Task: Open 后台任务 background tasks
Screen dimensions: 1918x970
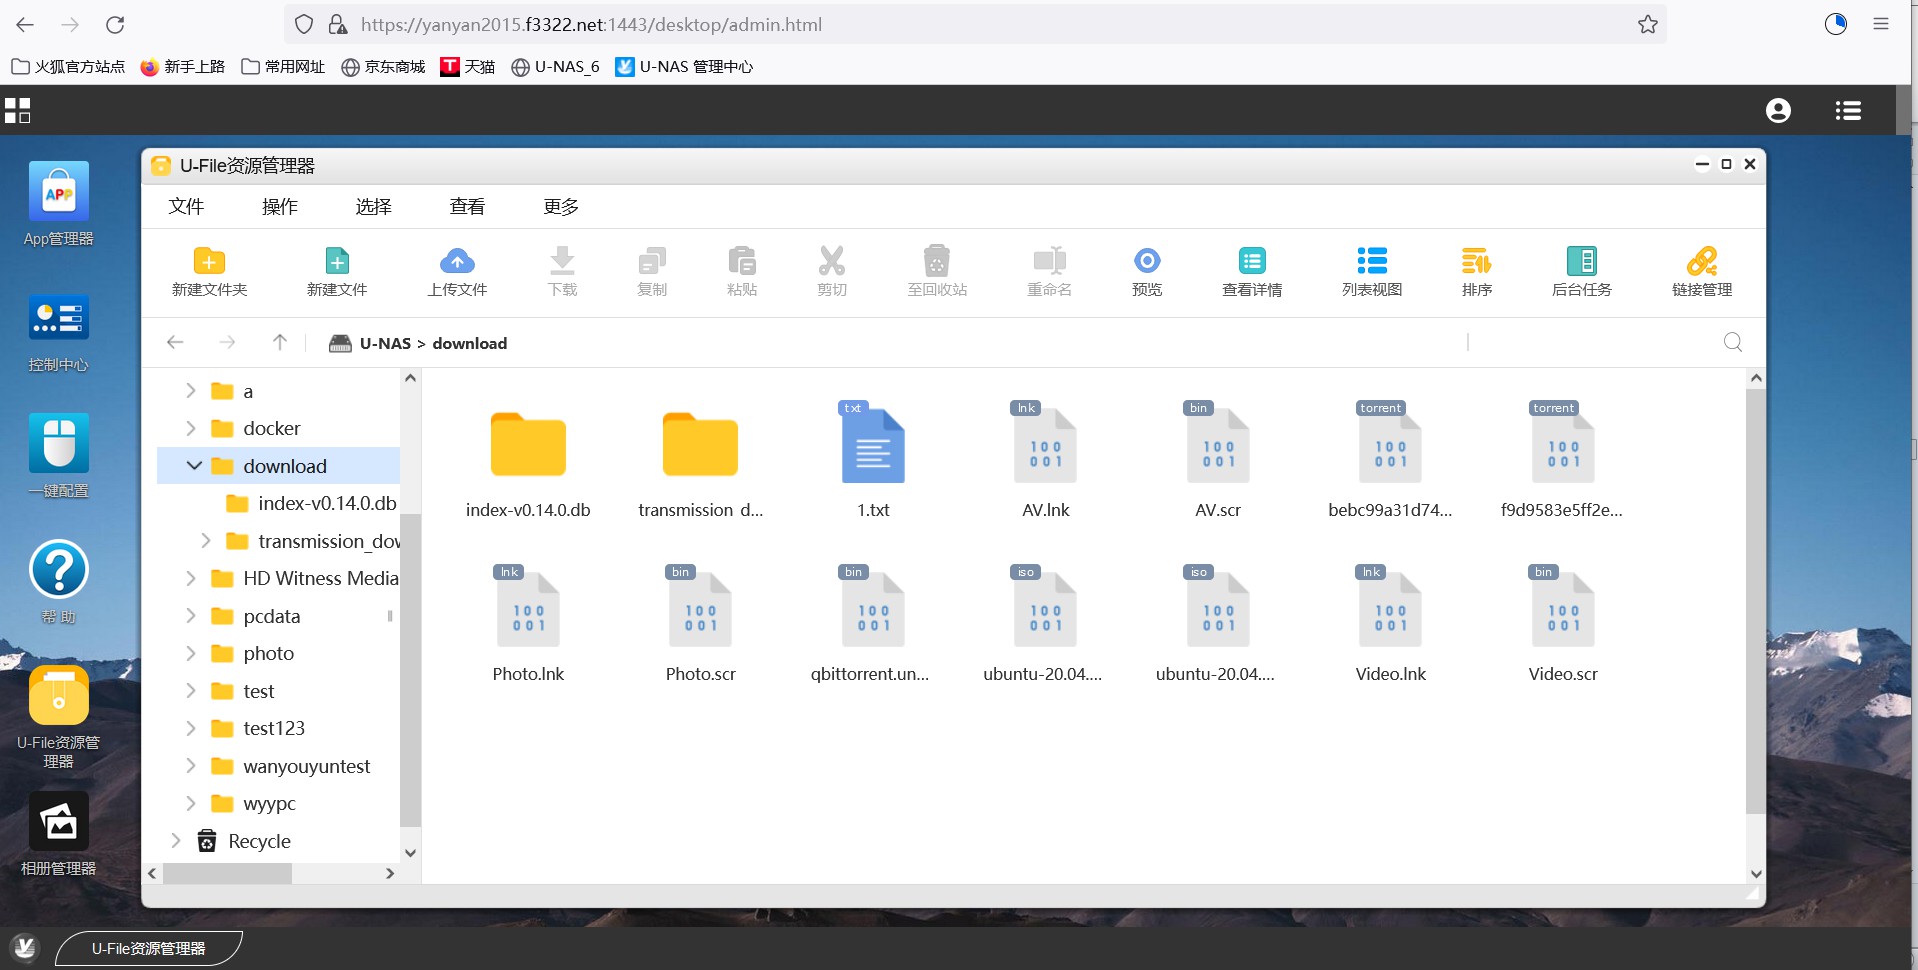Action: pos(1581,262)
